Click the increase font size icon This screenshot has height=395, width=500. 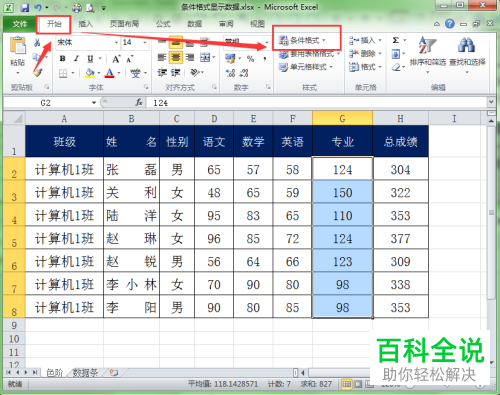point(116,59)
